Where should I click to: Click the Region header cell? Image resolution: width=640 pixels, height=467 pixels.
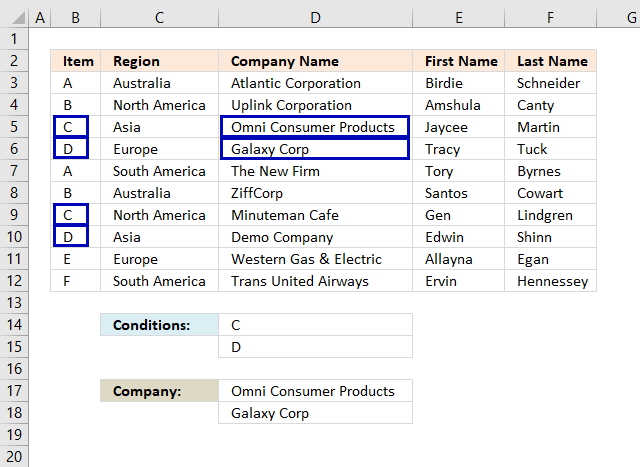160,61
